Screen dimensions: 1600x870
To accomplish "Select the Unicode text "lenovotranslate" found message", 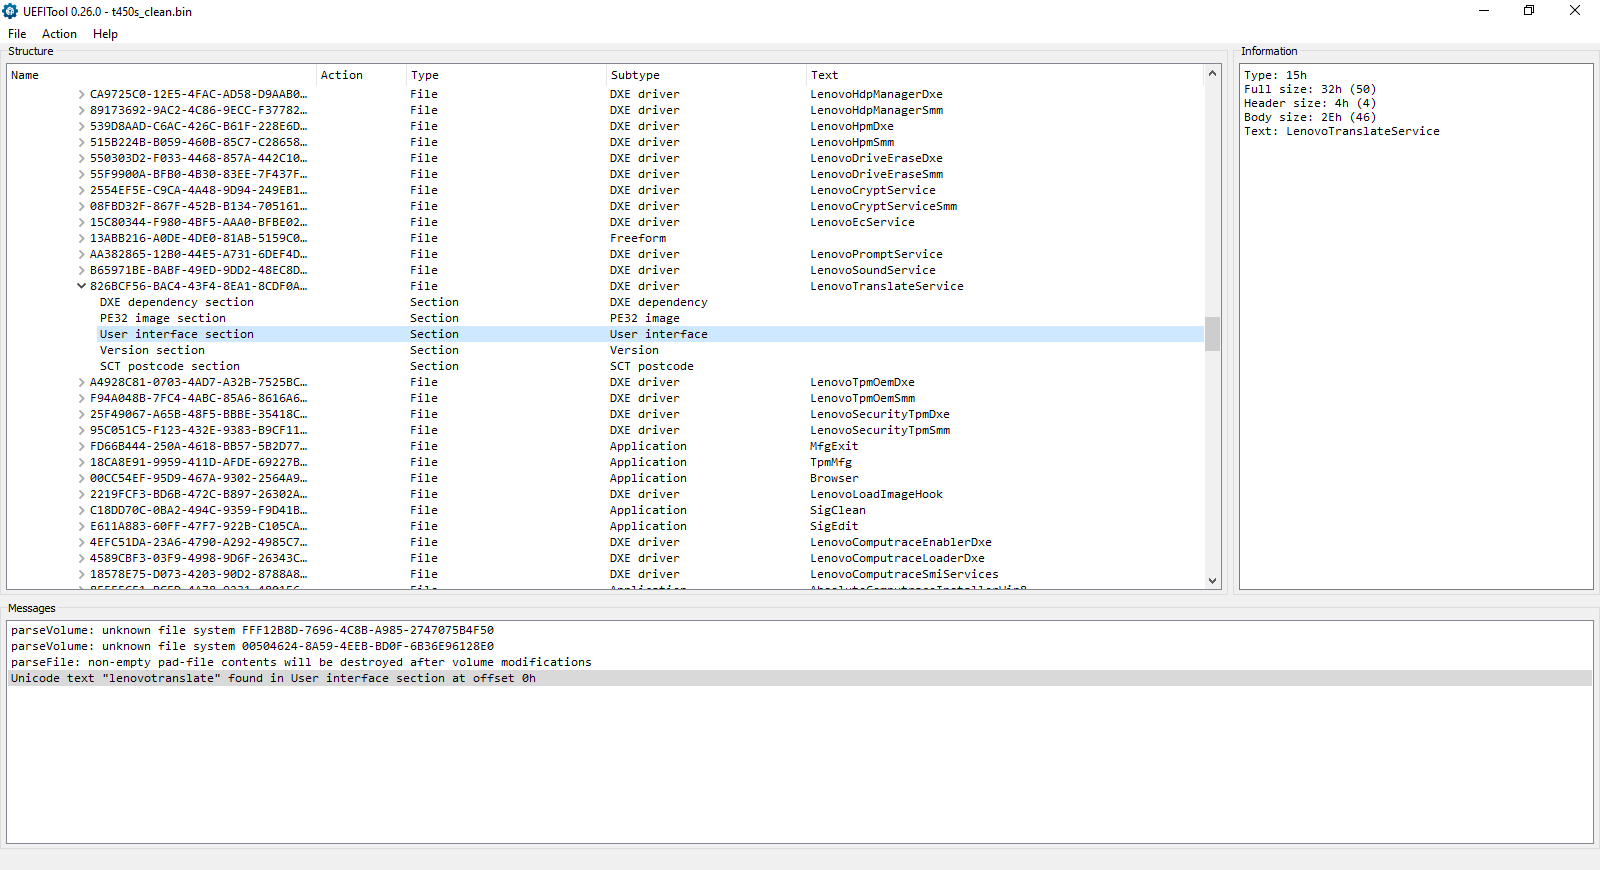I will coord(800,678).
